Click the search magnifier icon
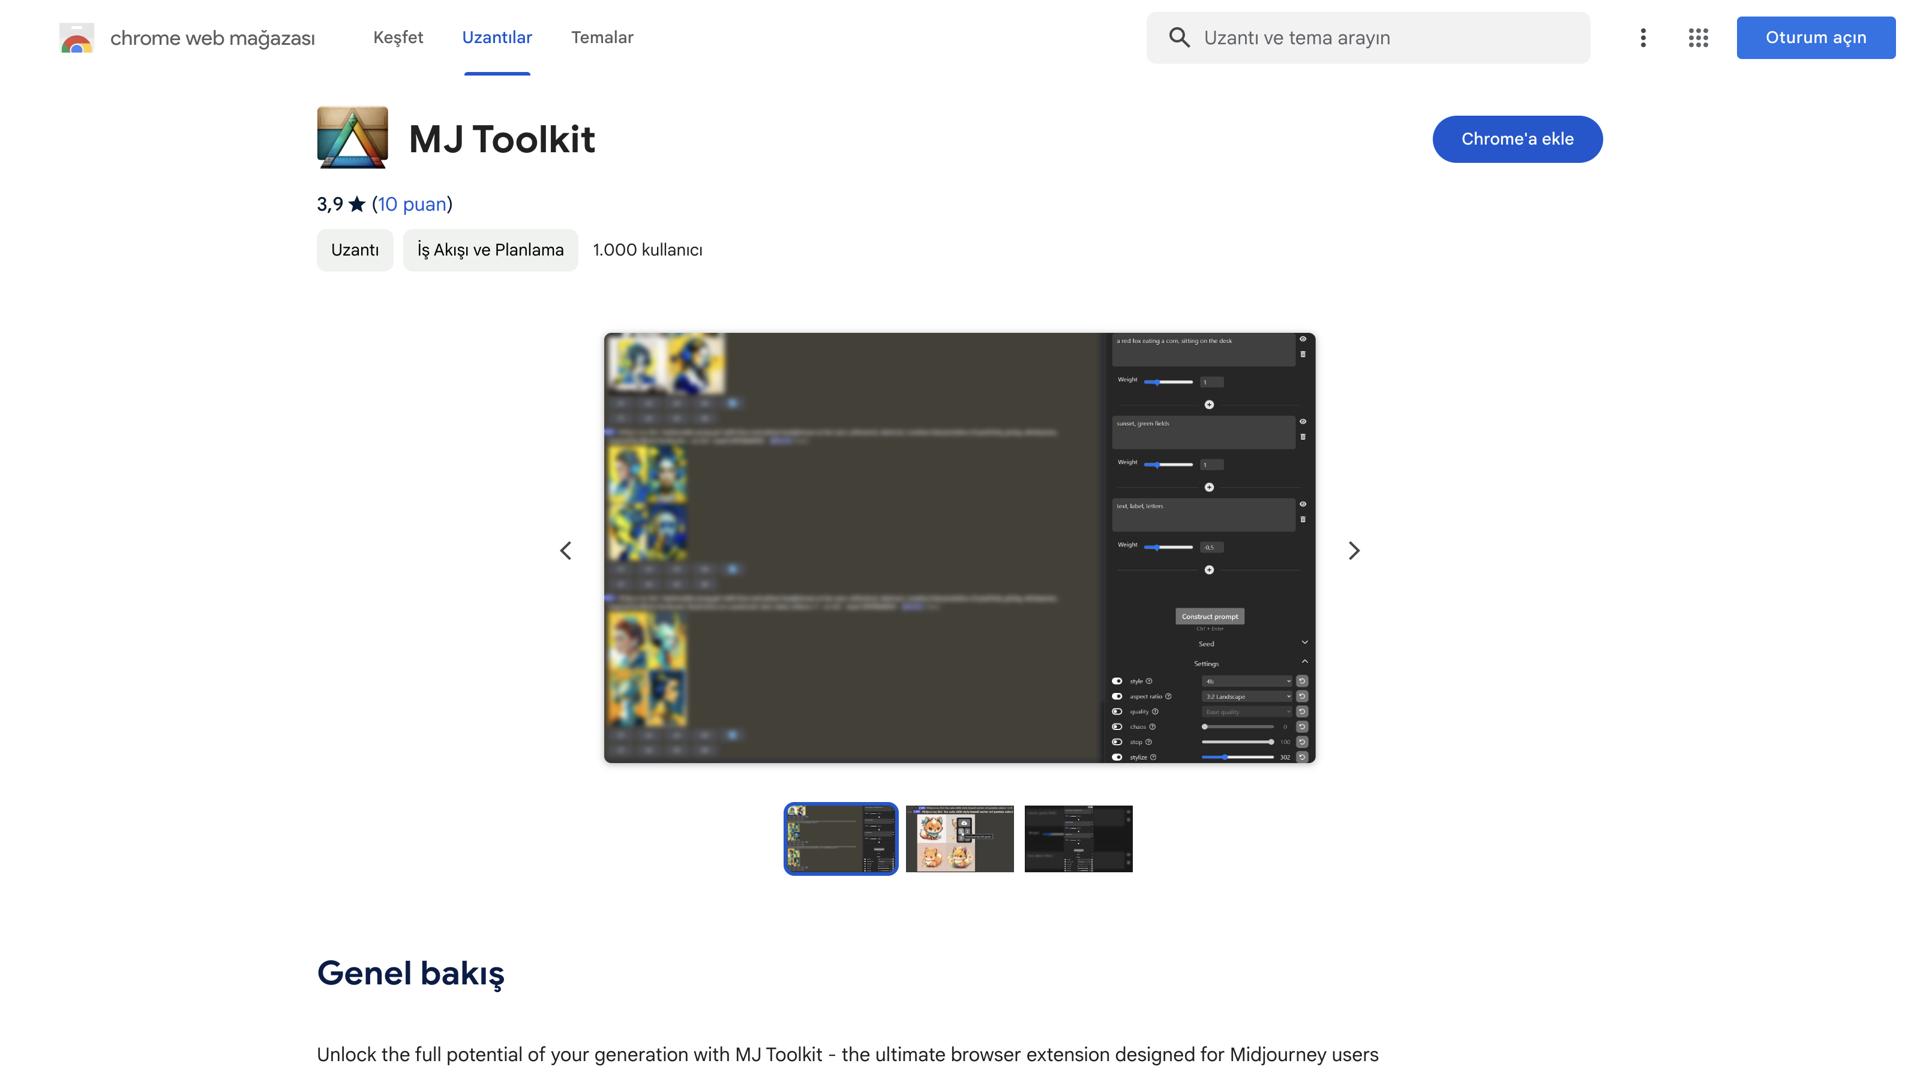Image resolution: width=1920 pixels, height=1080 pixels. pos(1179,37)
